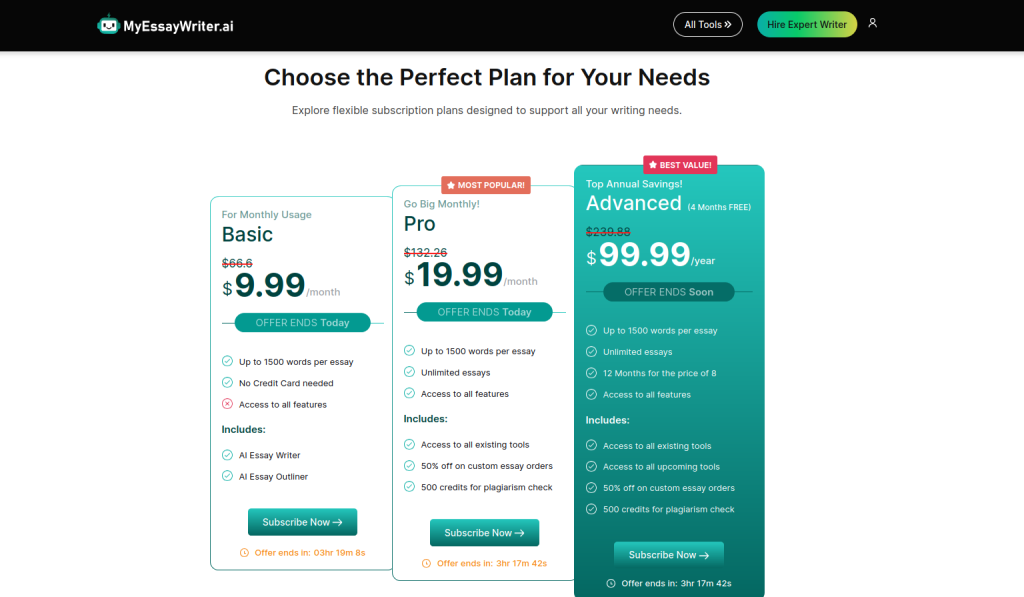Click the MyEssayWriter.ai brand name text
1024x597 pixels.
tap(178, 26)
